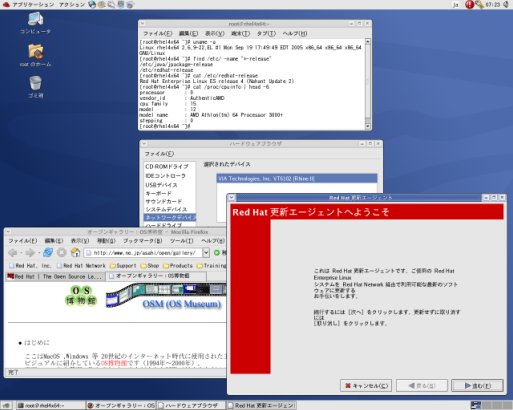Click the Ja input language indicator
The height and width of the screenshot is (410, 513).
click(x=455, y=5)
